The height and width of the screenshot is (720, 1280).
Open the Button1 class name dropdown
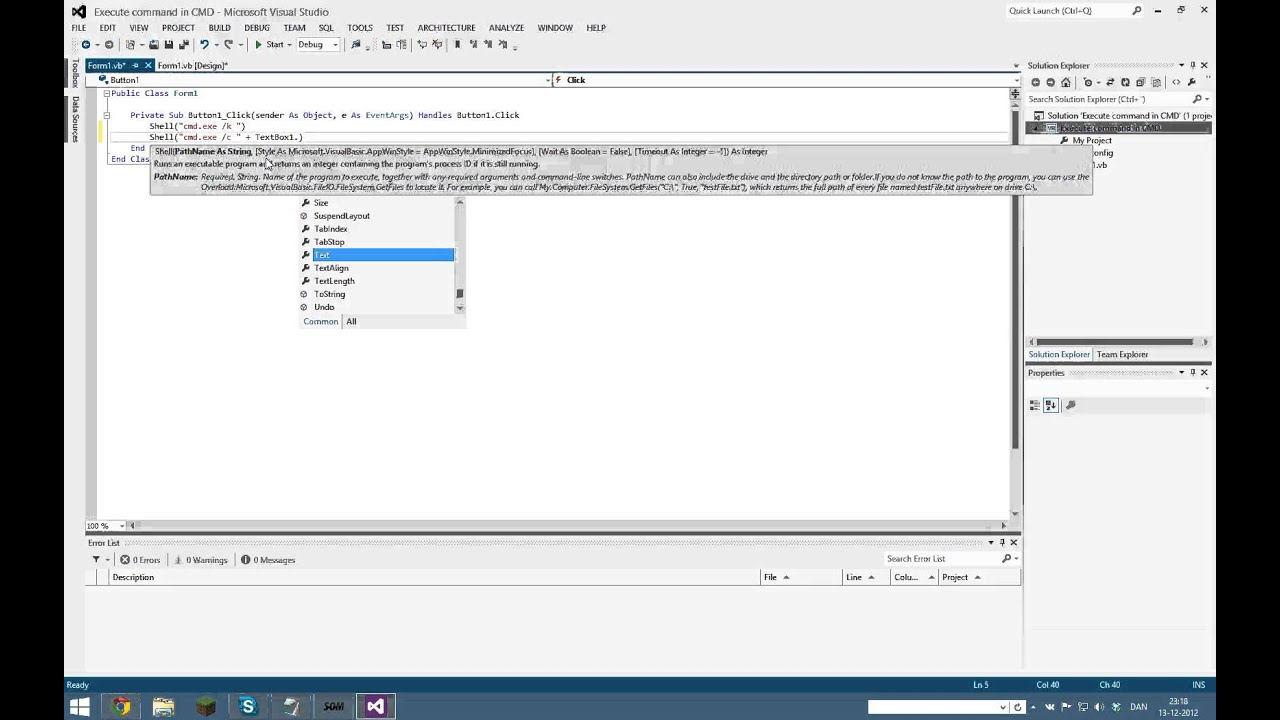[547, 80]
